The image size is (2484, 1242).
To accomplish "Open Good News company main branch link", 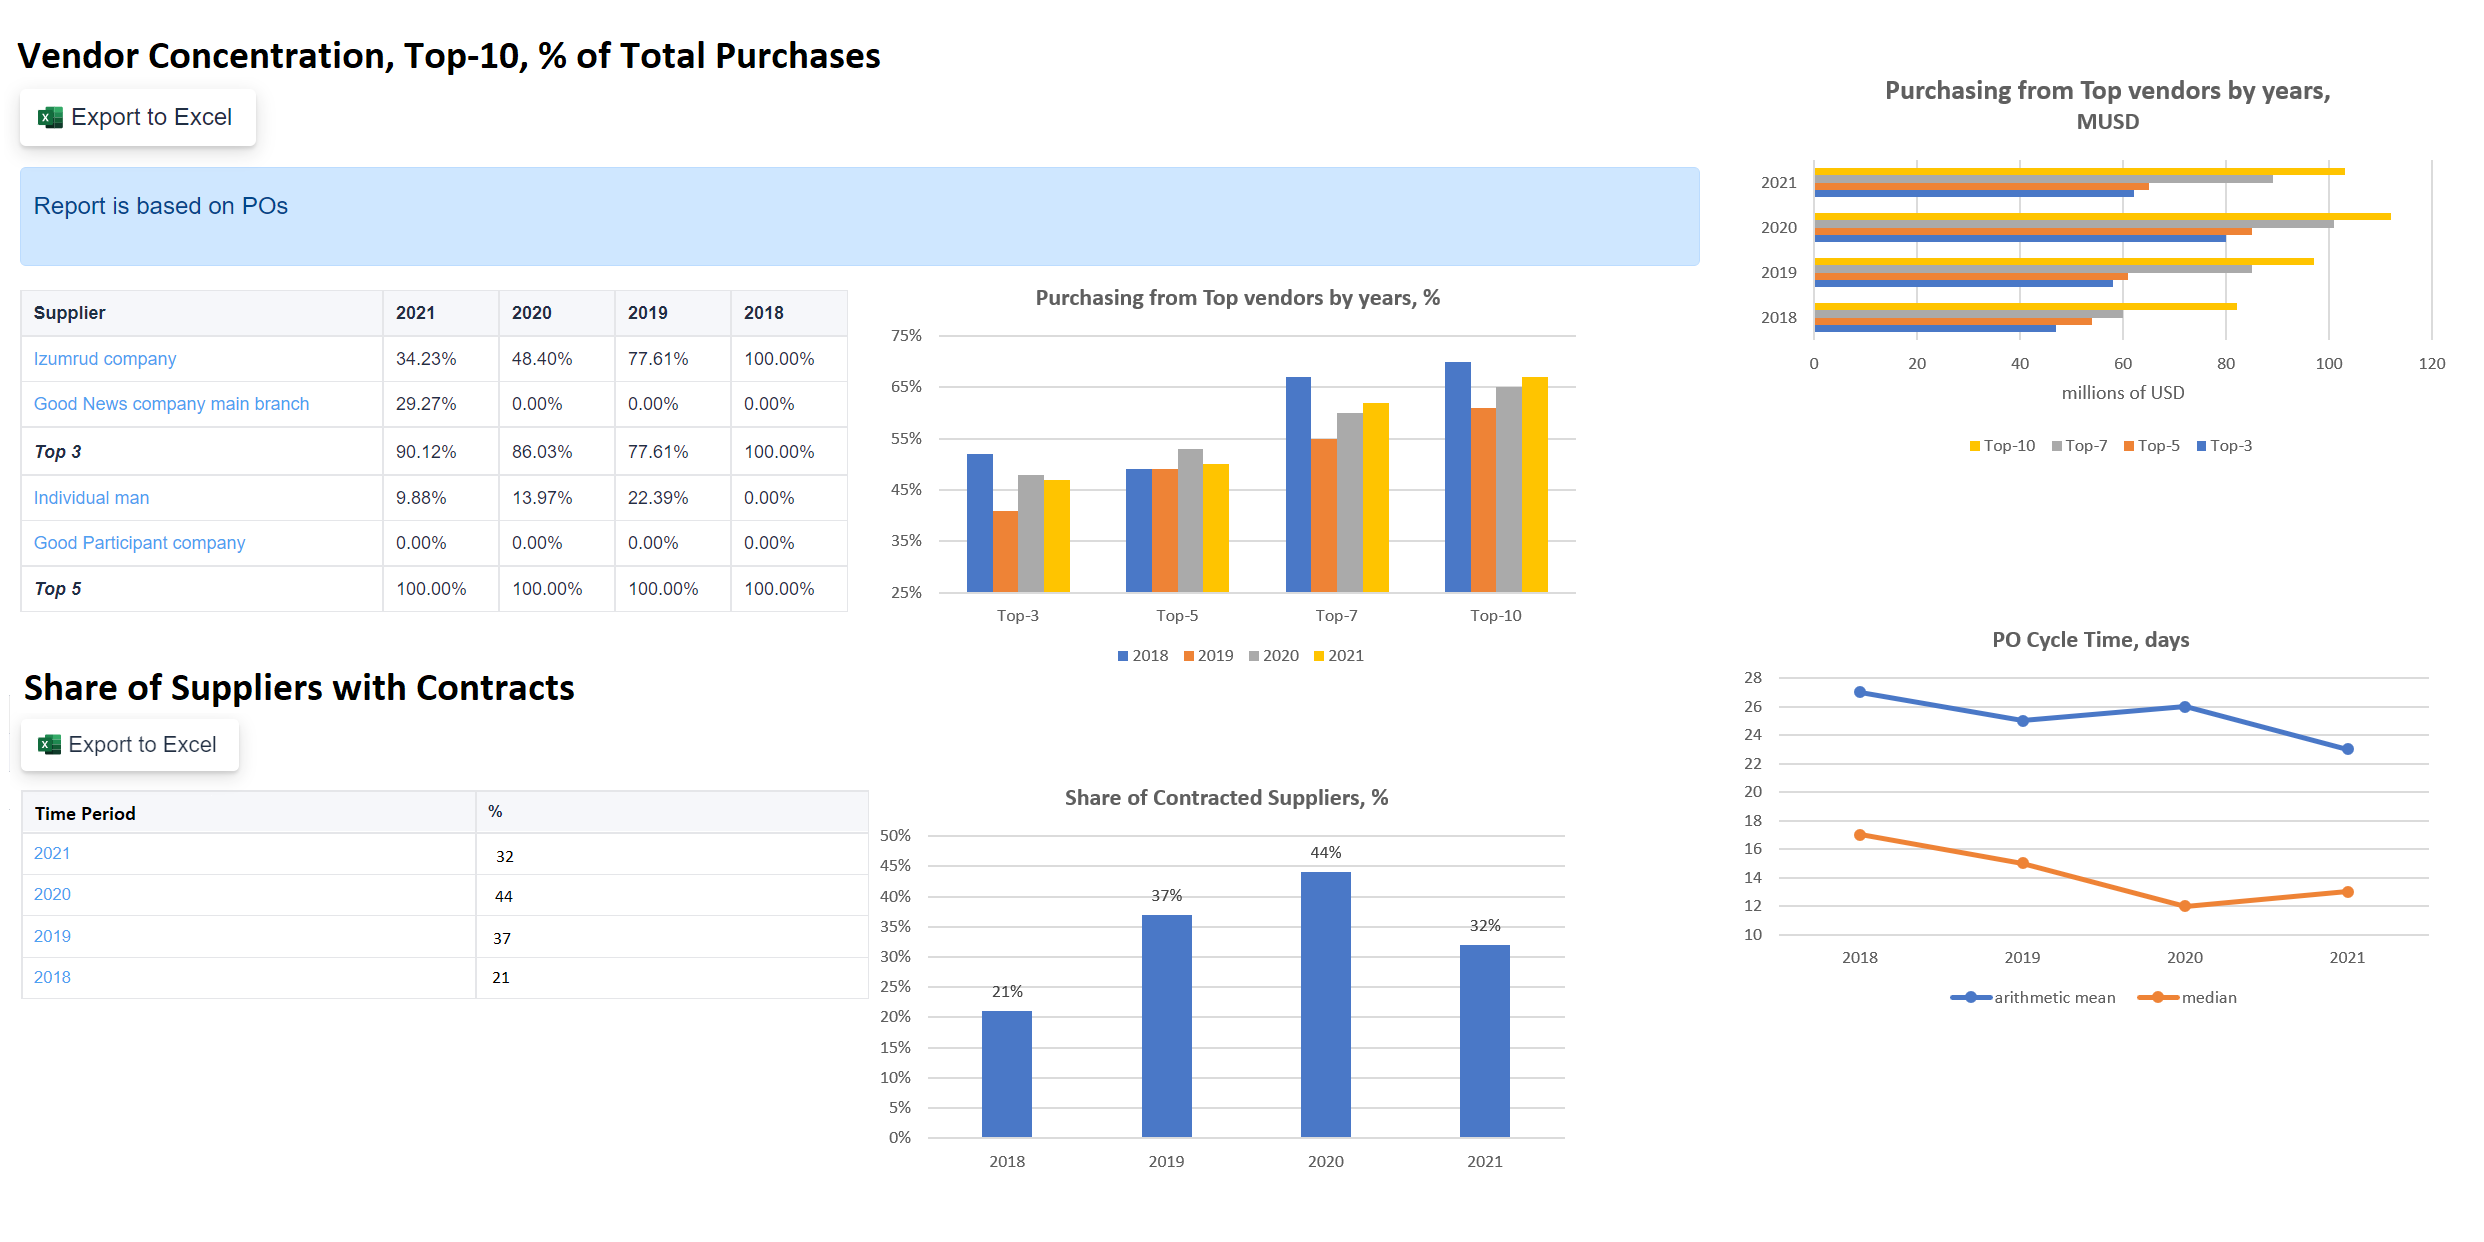I will 171,404.
